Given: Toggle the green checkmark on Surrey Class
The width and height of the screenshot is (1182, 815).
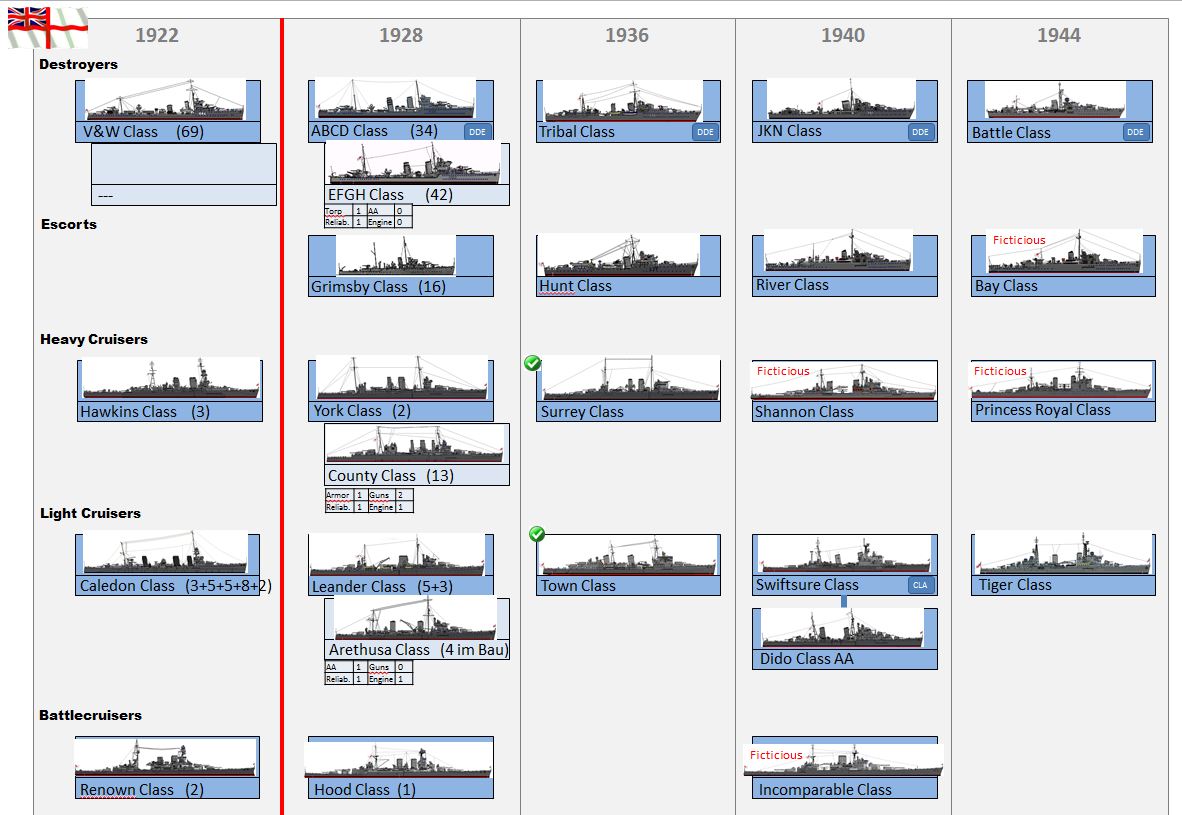Looking at the screenshot, I should pos(533,363).
